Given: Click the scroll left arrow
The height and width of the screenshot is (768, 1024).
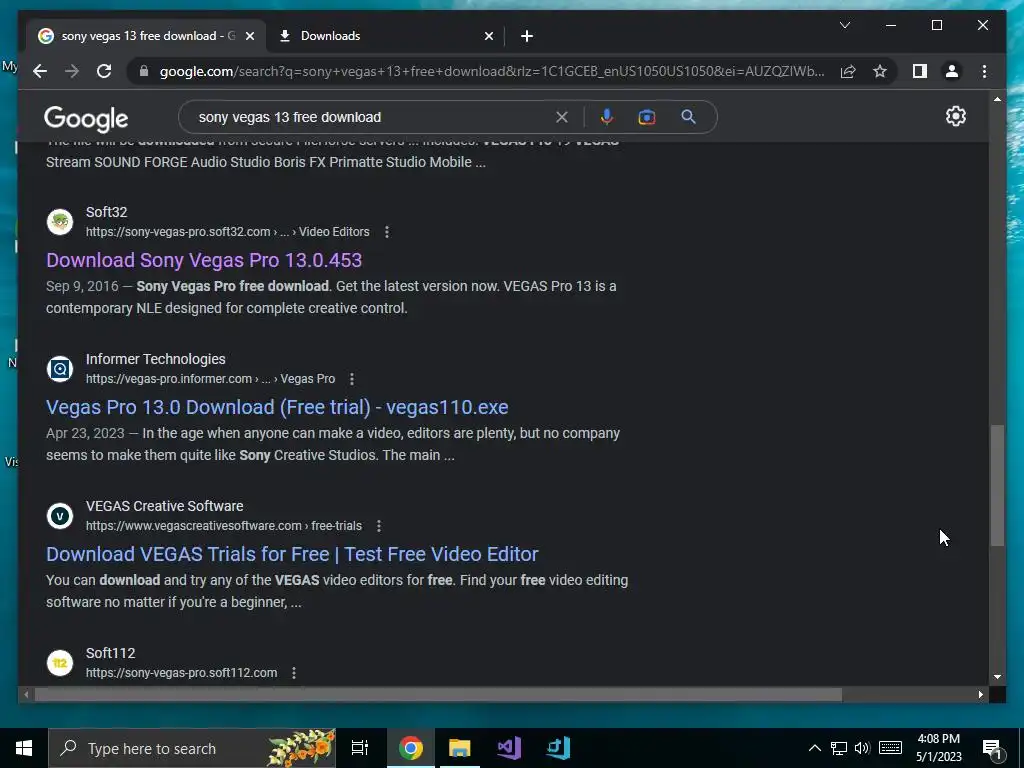Looking at the screenshot, I should 25,695.
